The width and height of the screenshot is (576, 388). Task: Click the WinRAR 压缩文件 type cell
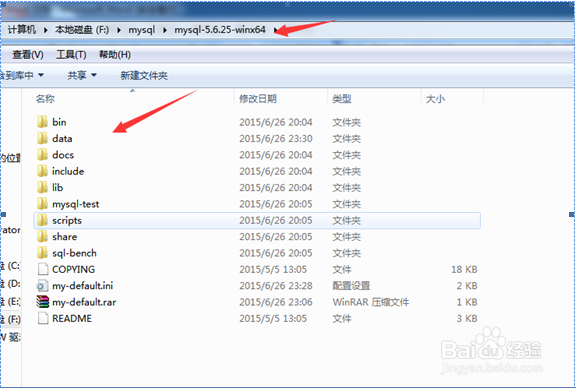(x=371, y=302)
